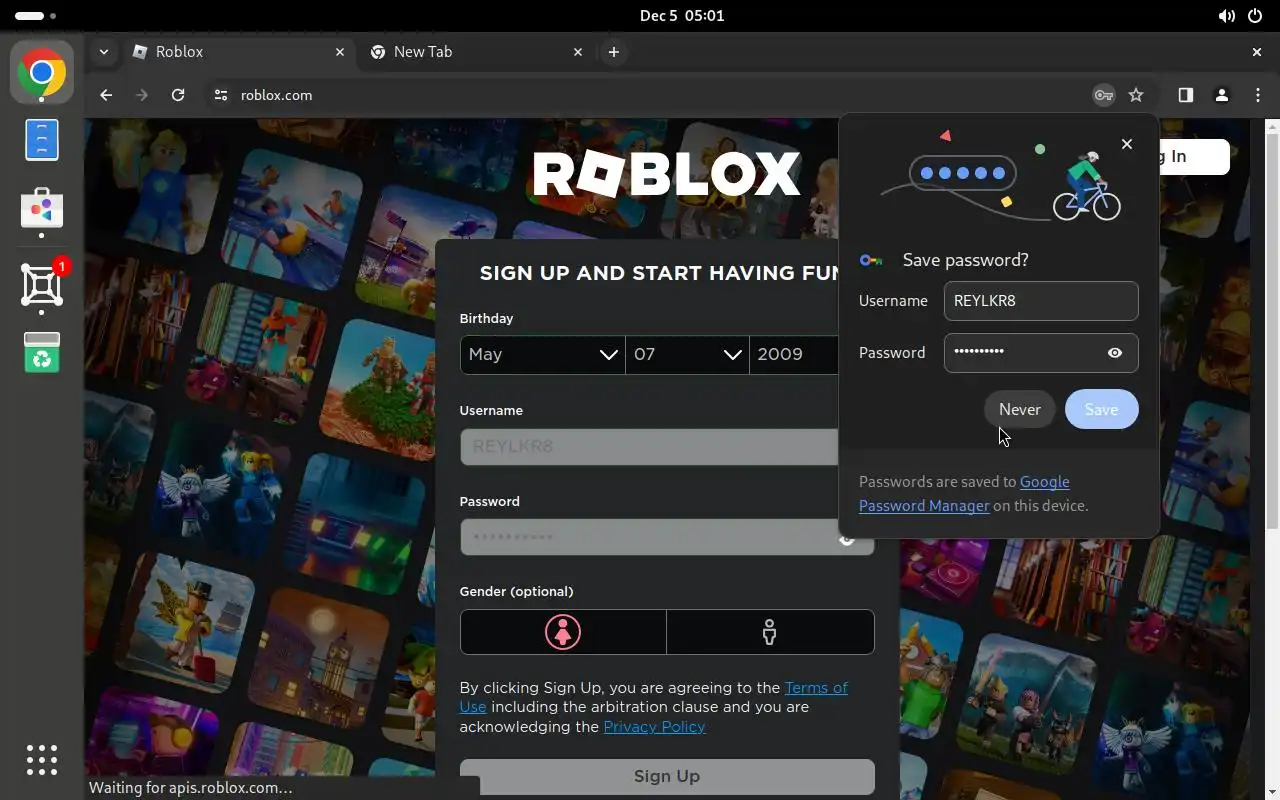Open the trash dock icon
Image resolution: width=1280 pixels, height=800 pixels.
(42, 352)
